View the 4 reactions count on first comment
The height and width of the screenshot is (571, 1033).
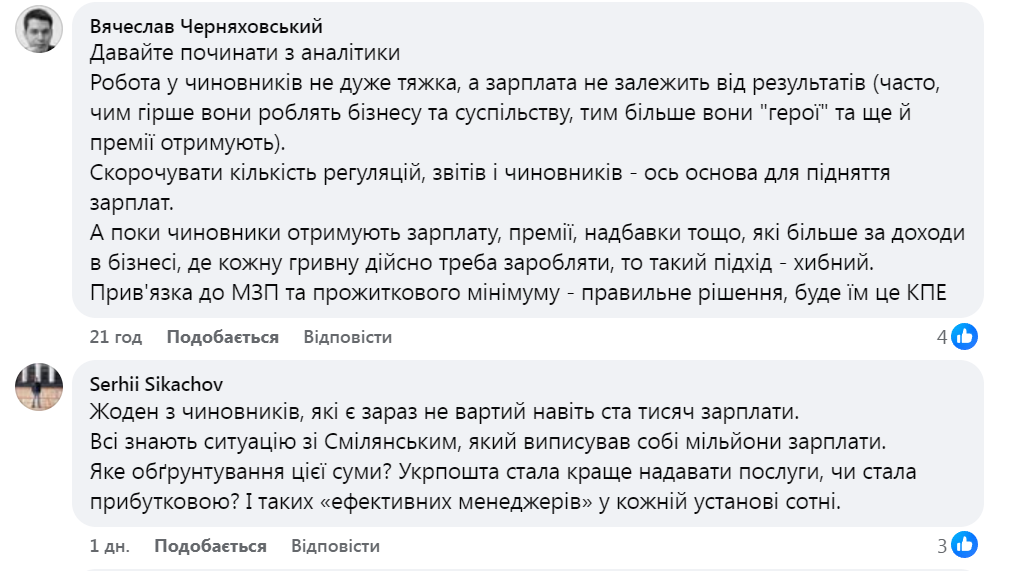tap(941, 337)
